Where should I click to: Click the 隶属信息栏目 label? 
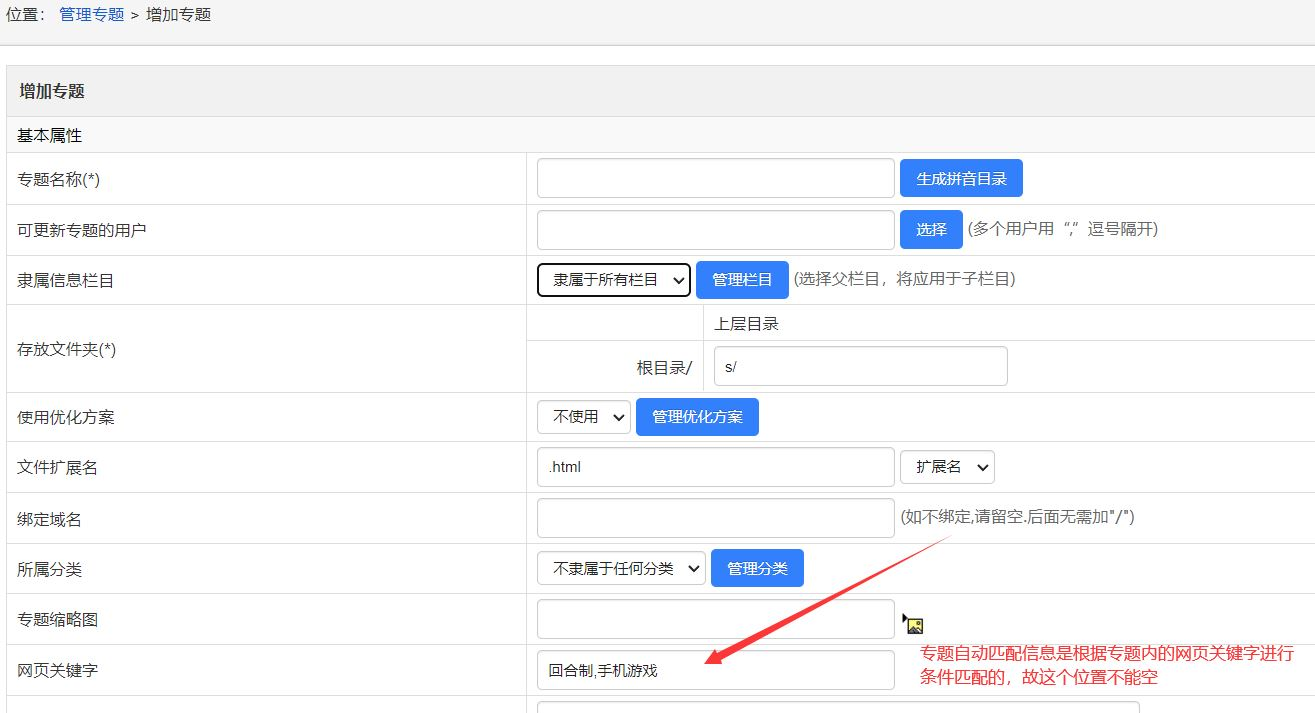point(66,280)
